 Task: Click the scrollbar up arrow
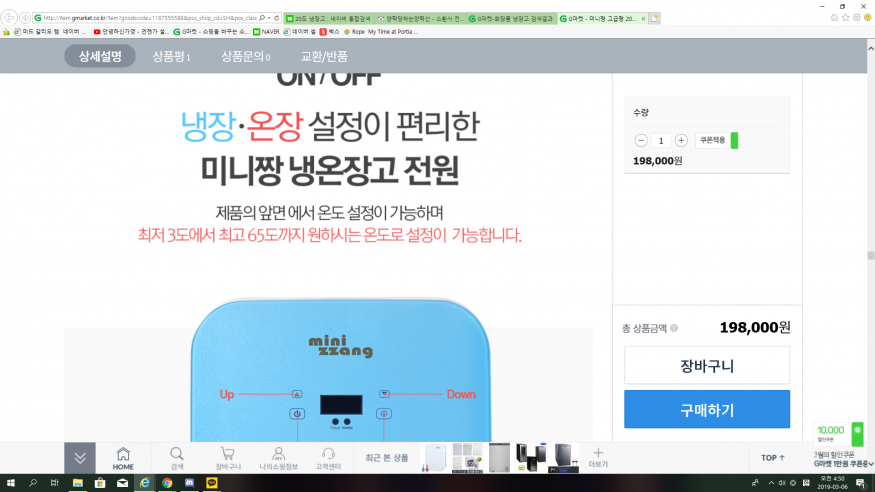pyautogui.click(x=871, y=49)
